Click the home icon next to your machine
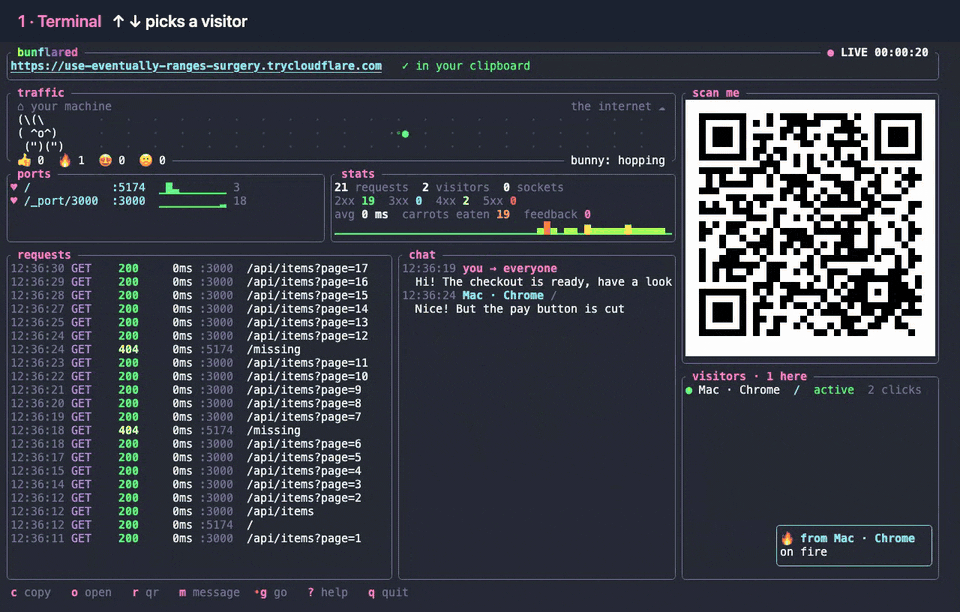Screen dimensions: 960x612 pyautogui.click(x=21, y=106)
